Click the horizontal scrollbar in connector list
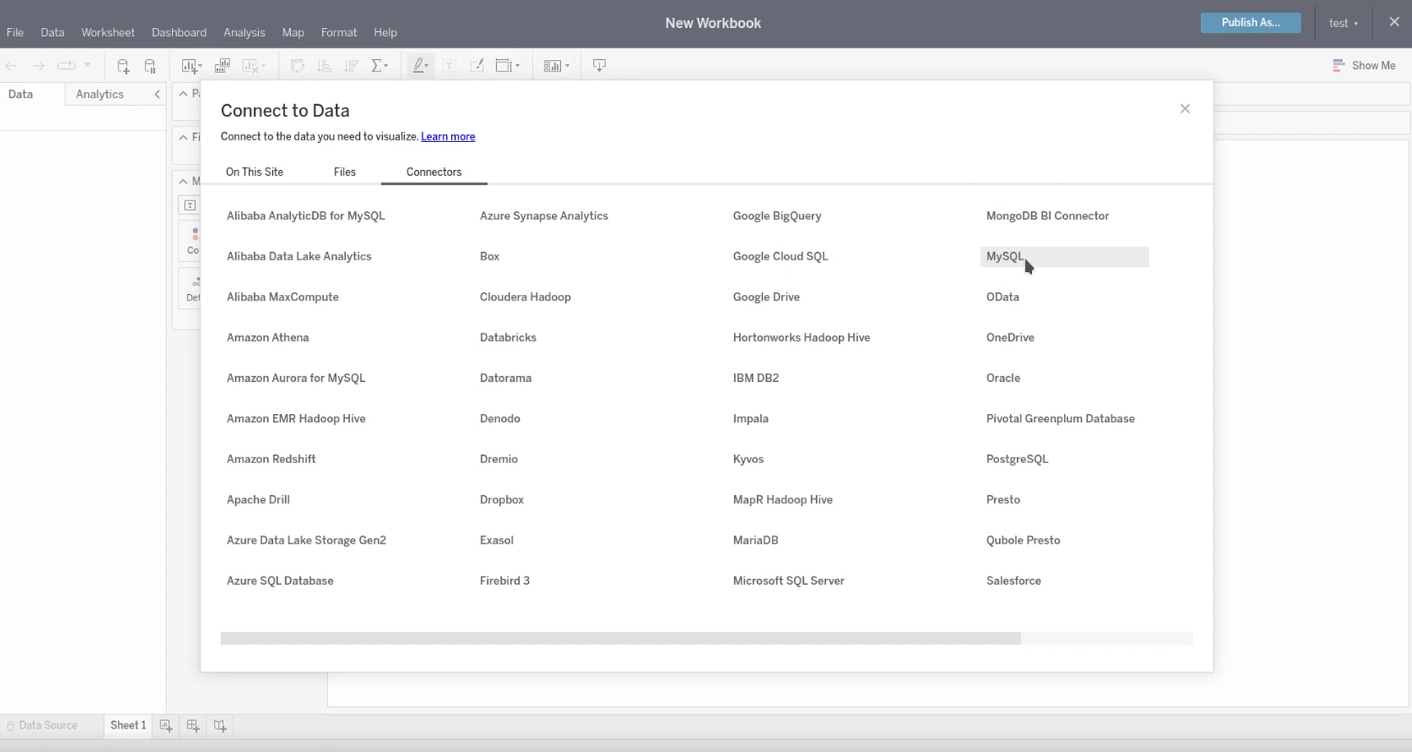1412x752 pixels. 620,638
